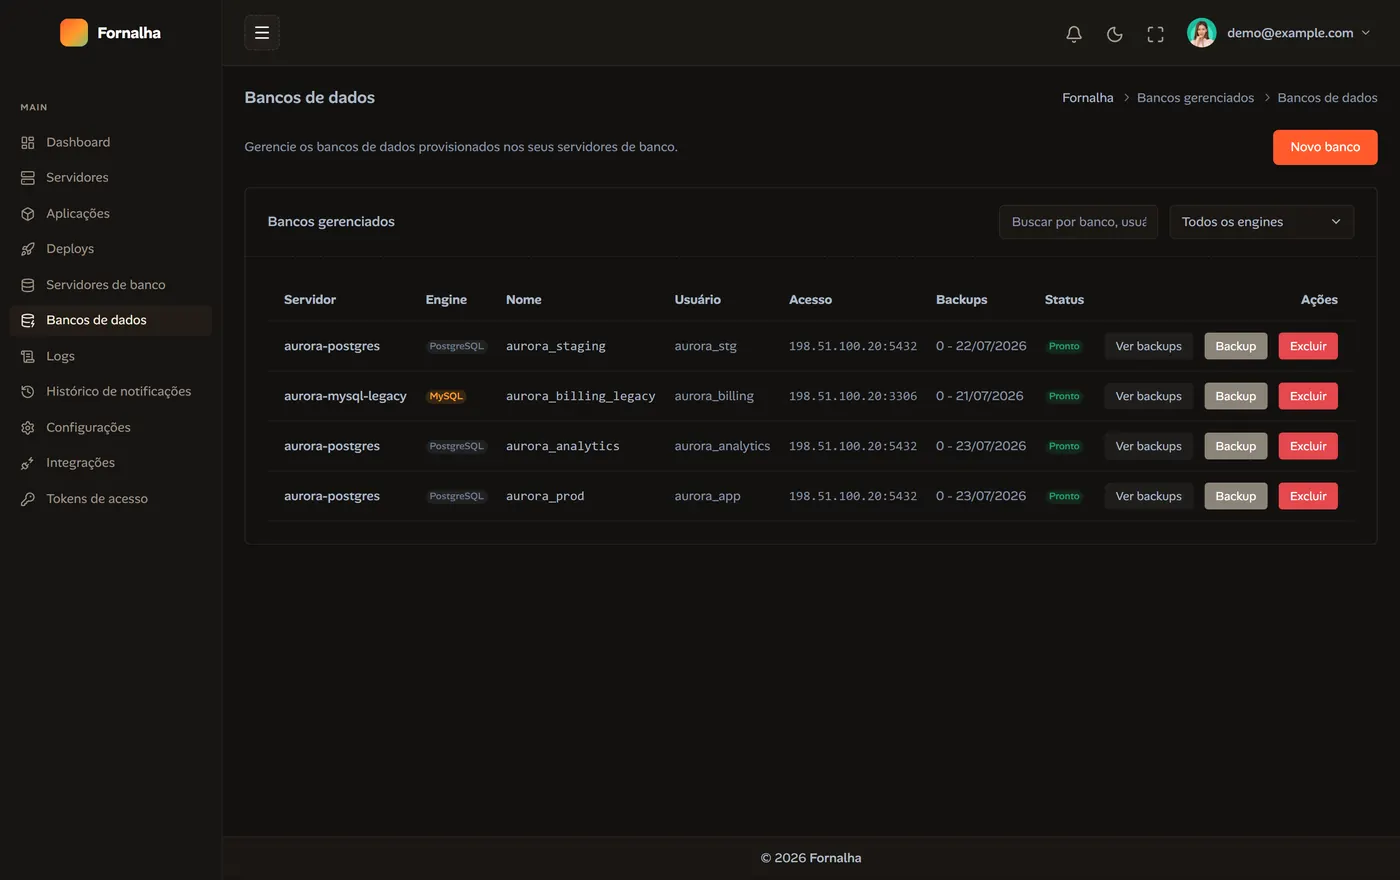Open the Aplicações menu item
Screen dimensions: 1400x880
[111, 213]
